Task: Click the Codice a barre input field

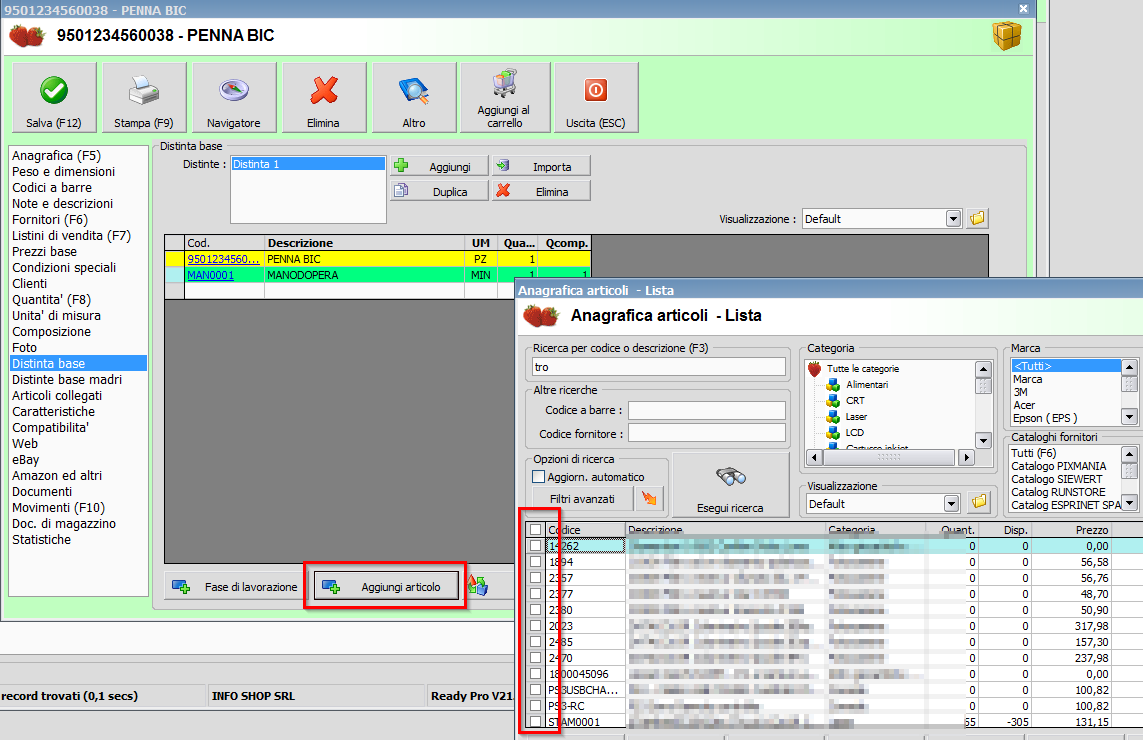Action: pos(706,410)
